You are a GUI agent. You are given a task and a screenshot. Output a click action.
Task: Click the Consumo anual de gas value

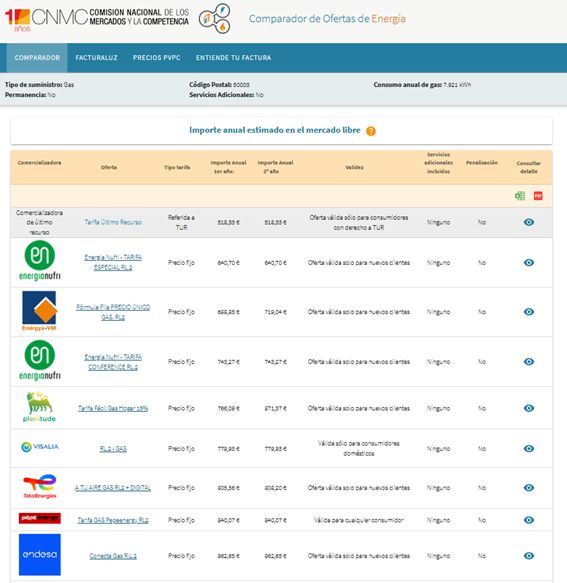(457, 85)
